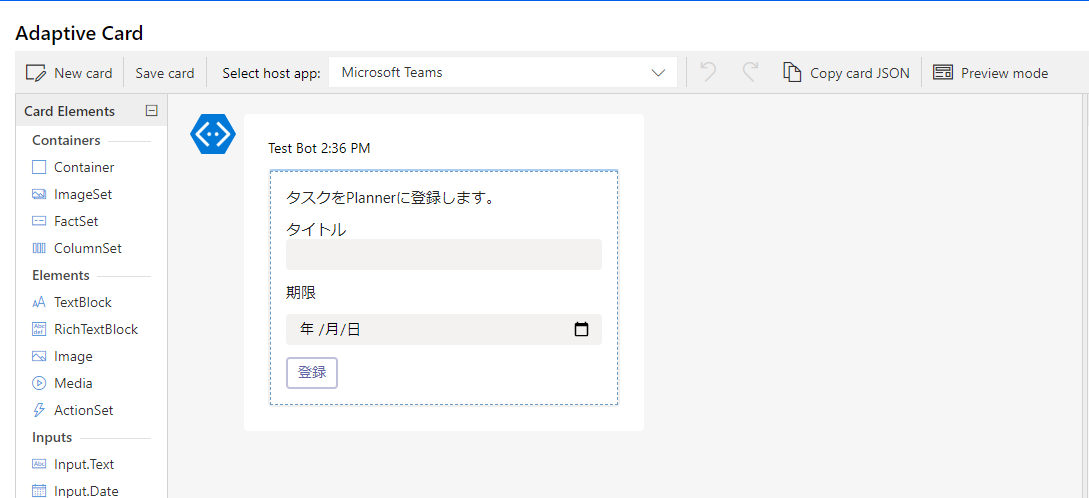1089x498 pixels.
Task: Click the Copy card JSON icon
Action: [792, 72]
